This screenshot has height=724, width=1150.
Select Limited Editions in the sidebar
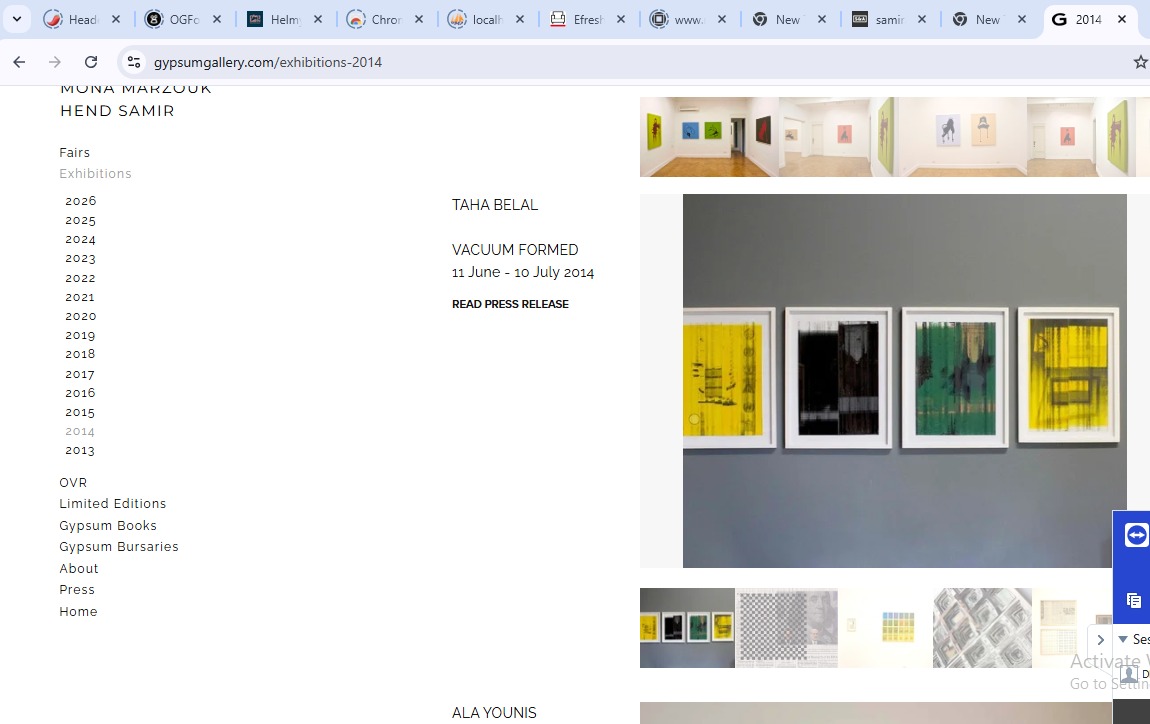coord(112,503)
